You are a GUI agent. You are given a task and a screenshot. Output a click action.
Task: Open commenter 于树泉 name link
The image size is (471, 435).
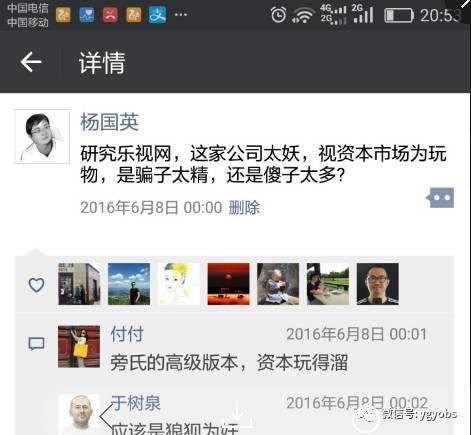(136, 403)
